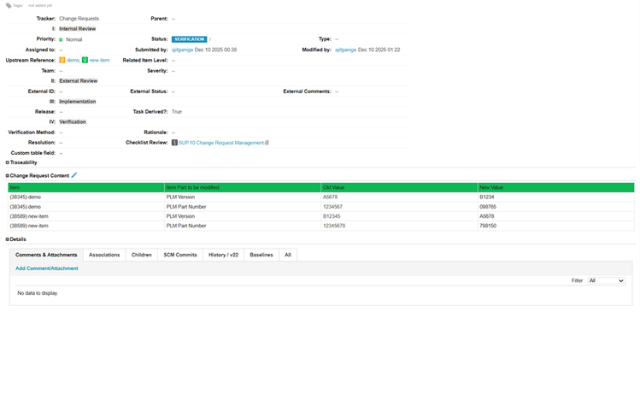Viewport: 640px width, 400px height.
Task: Click the Add Comment/Attachment link
Action: coord(47,268)
